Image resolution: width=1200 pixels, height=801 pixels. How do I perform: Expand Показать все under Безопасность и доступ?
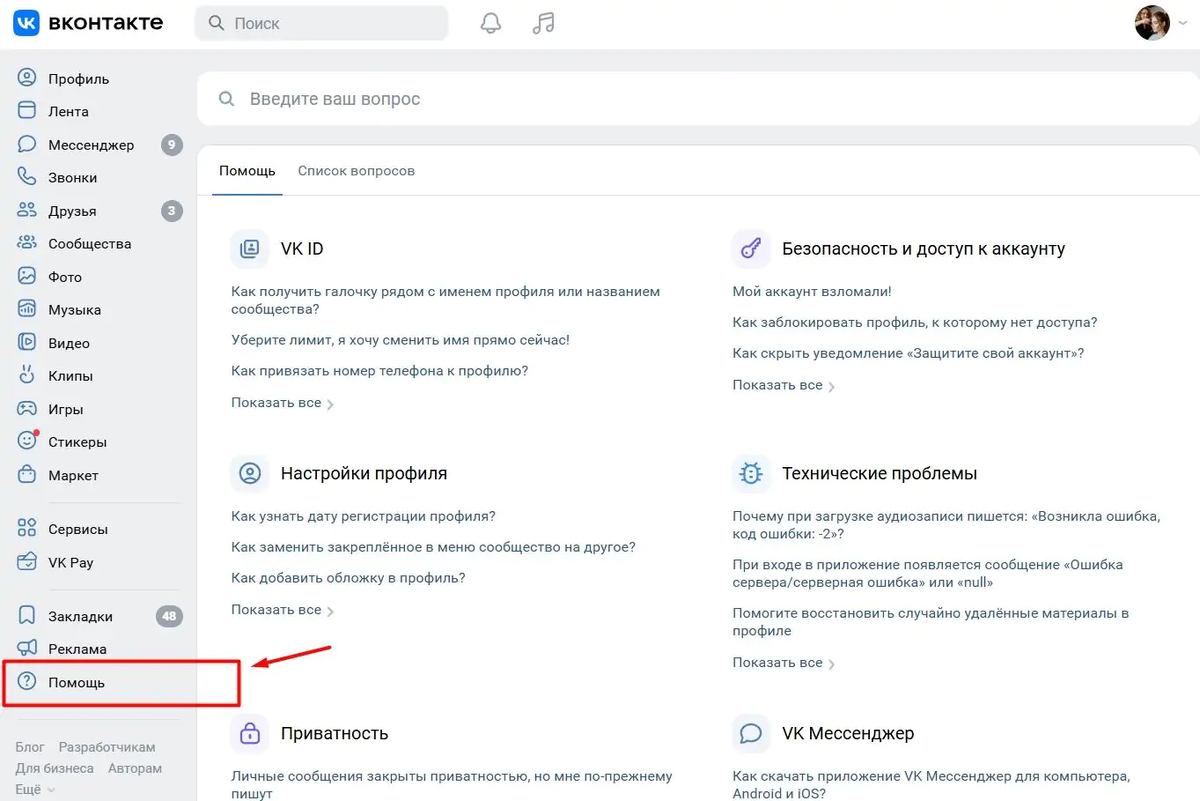click(x=784, y=385)
